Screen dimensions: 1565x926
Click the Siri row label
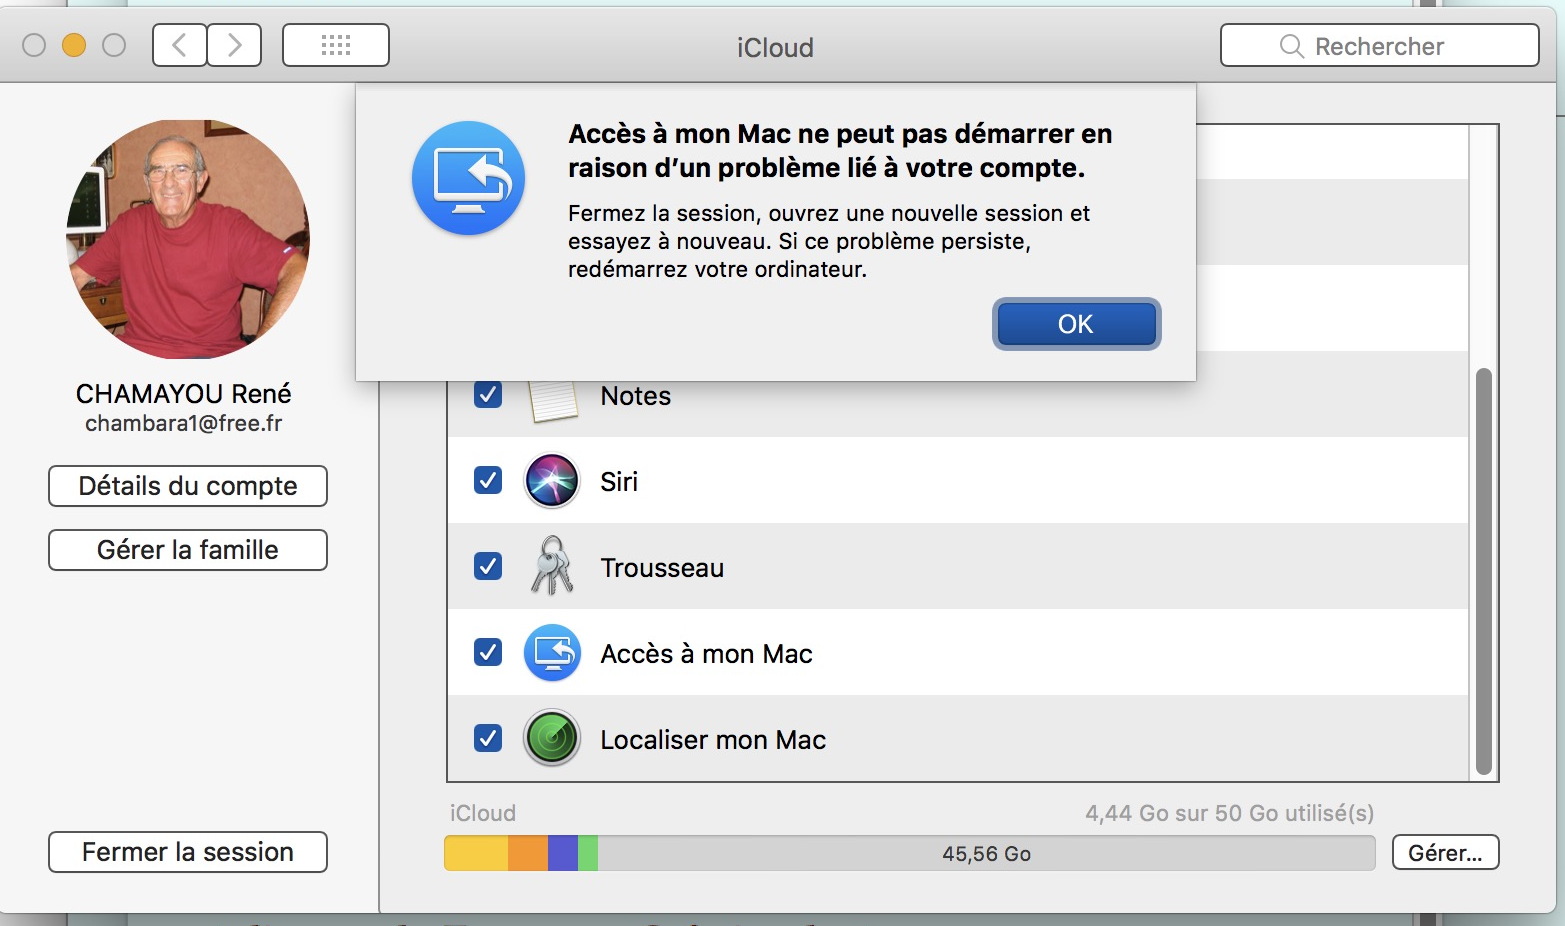point(619,482)
